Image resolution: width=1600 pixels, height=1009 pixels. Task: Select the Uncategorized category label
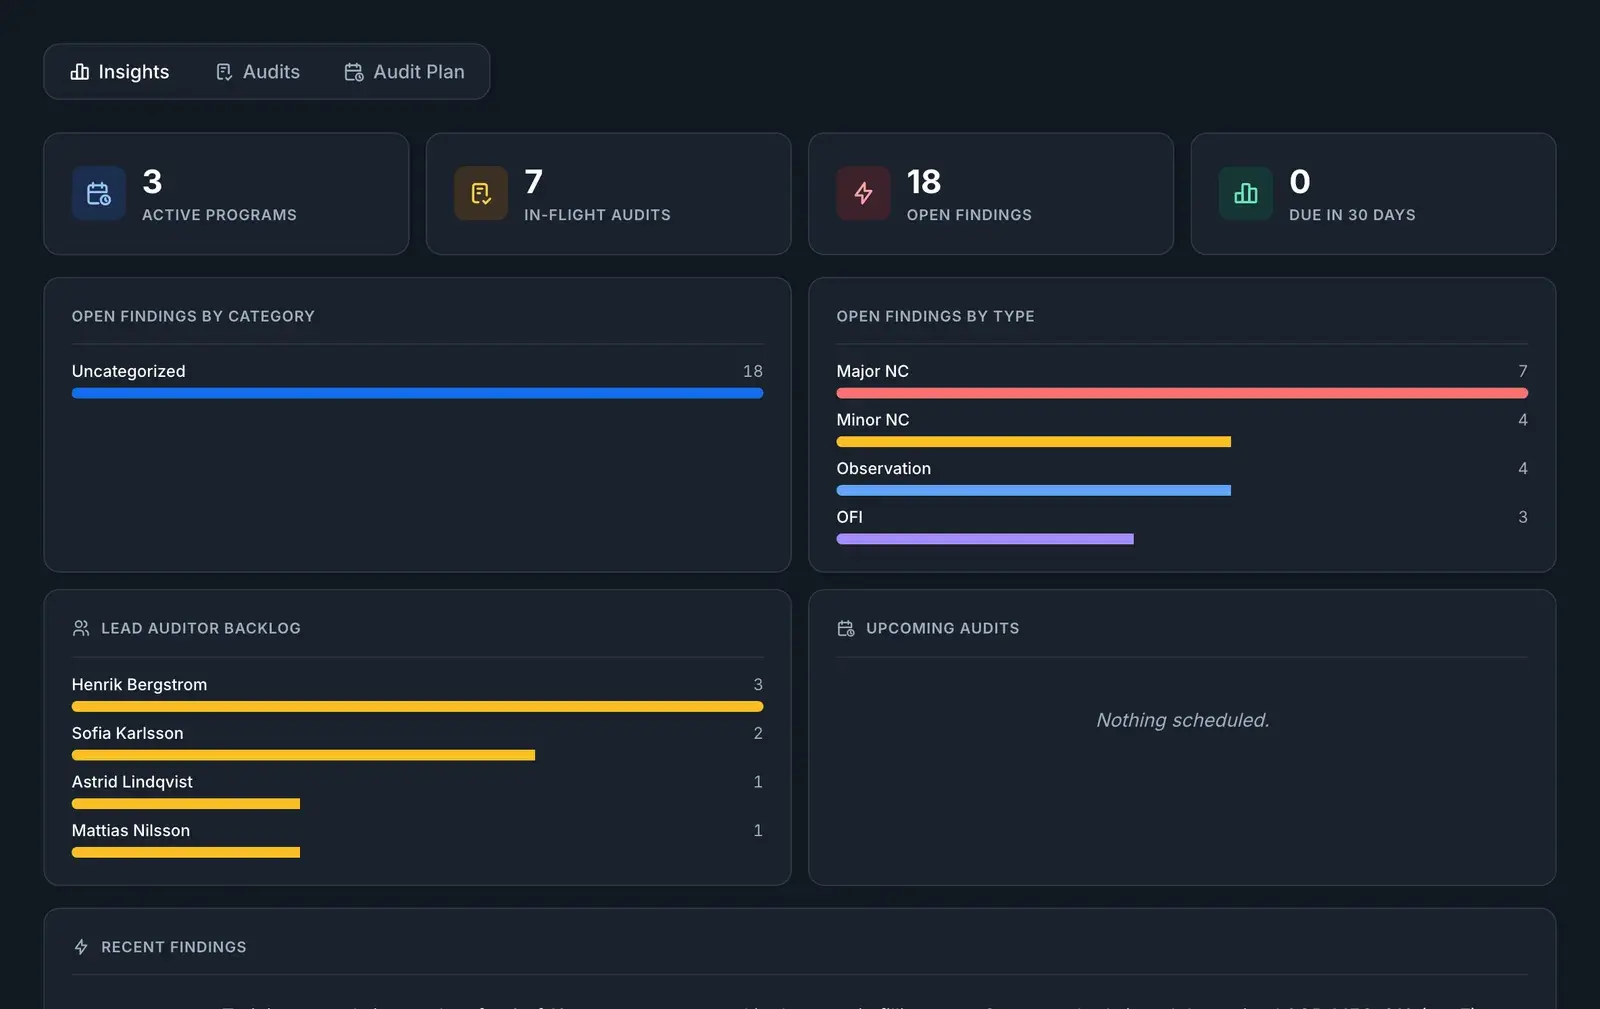[x=128, y=371]
